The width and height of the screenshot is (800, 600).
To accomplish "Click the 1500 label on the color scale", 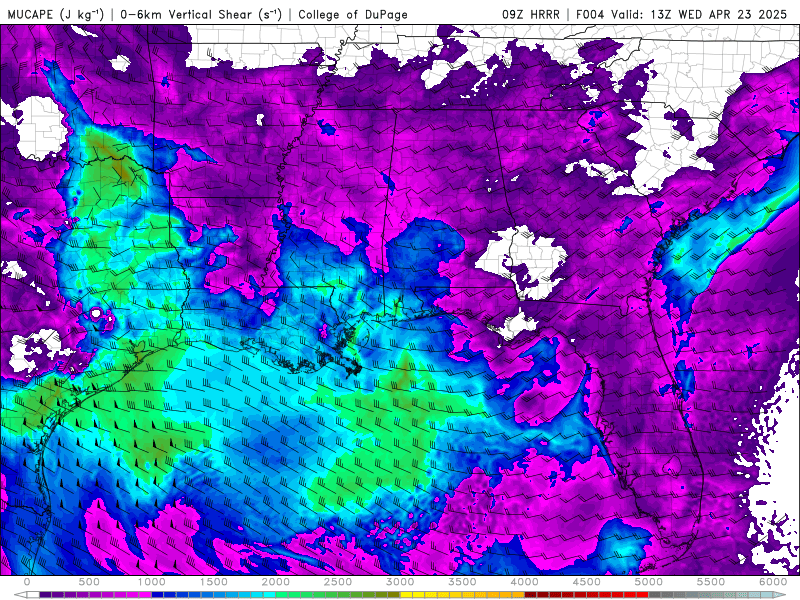I will [x=213, y=582].
